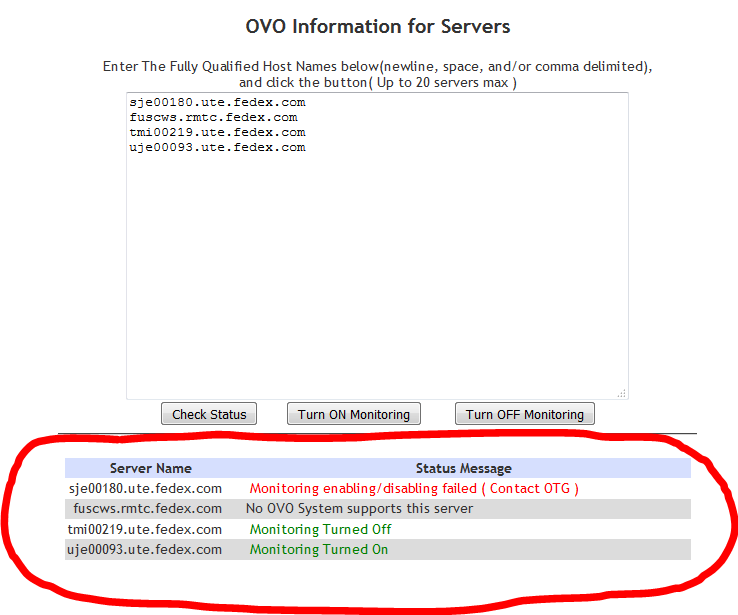The width and height of the screenshot is (738, 615).
Task: Click the Server Name column header
Action: coord(150,468)
